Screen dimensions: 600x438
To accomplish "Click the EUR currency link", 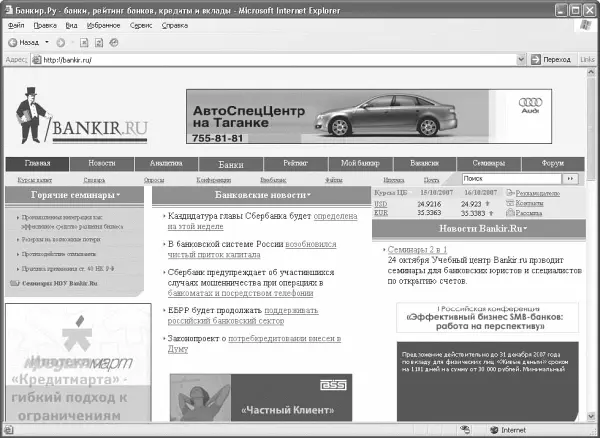I will pyautogui.click(x=381, y=213).
